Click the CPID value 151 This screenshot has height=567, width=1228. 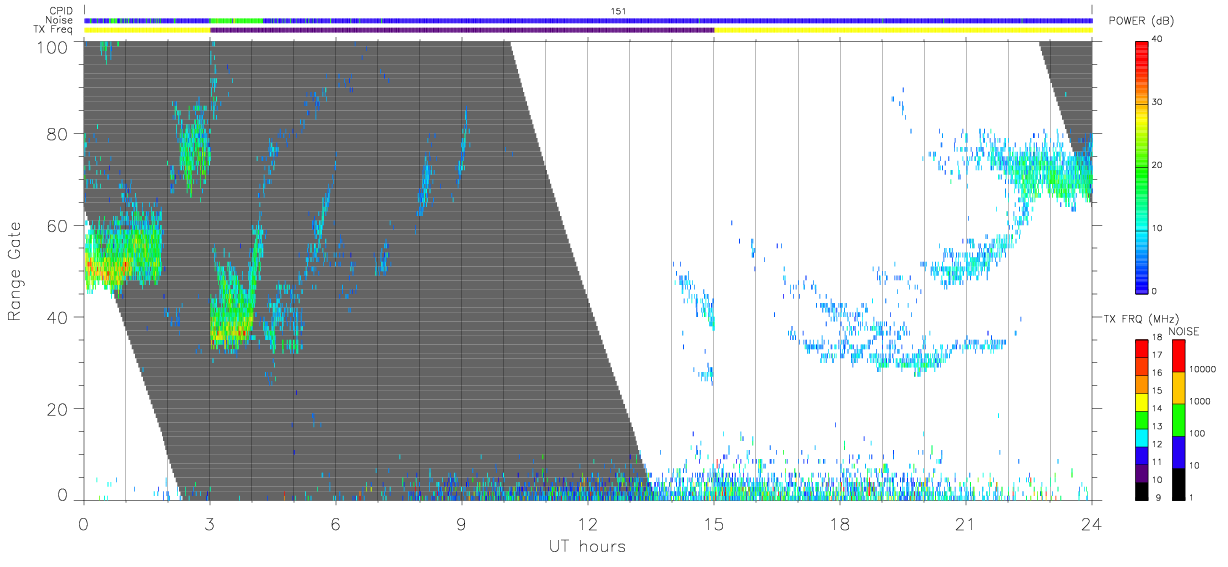tap(618, 11)
